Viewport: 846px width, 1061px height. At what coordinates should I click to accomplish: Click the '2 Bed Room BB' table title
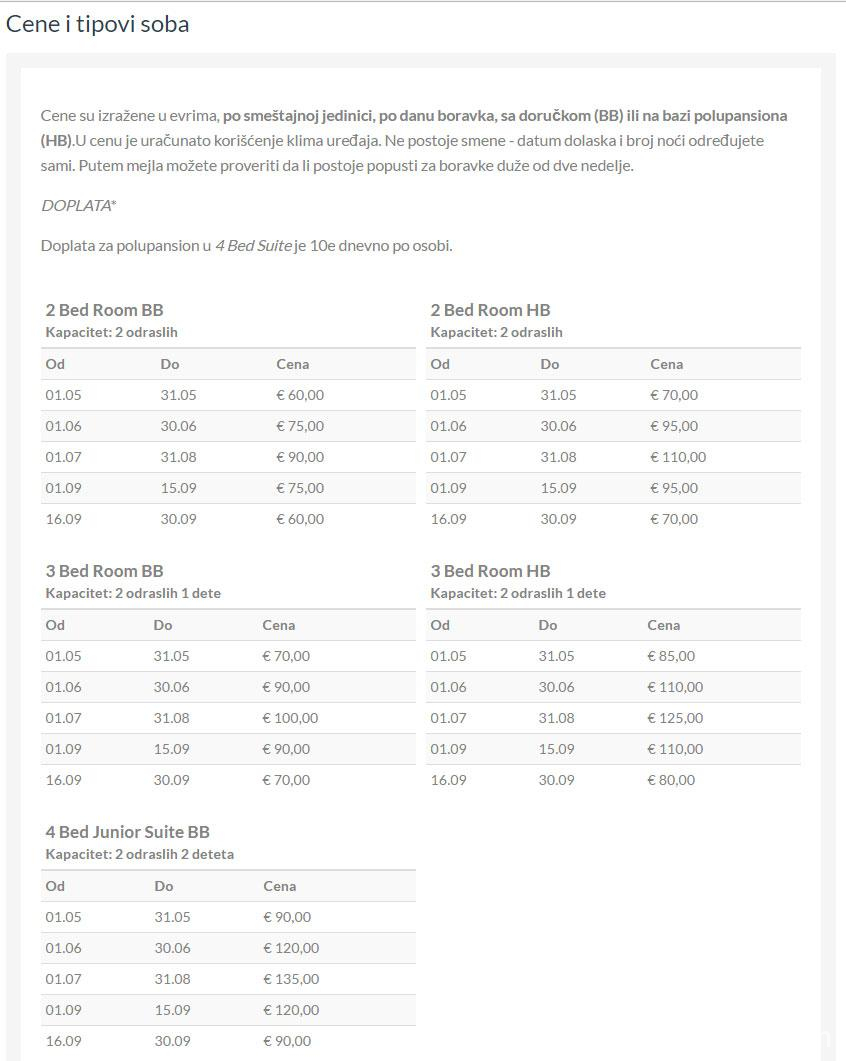[104, 310]
